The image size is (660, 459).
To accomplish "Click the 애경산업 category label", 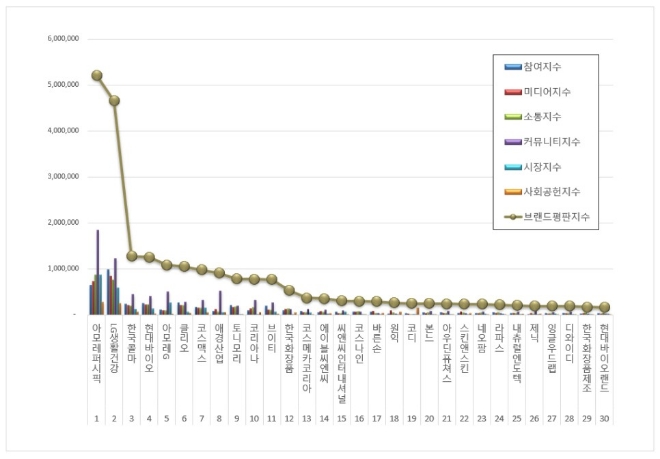I will (219, 342).
